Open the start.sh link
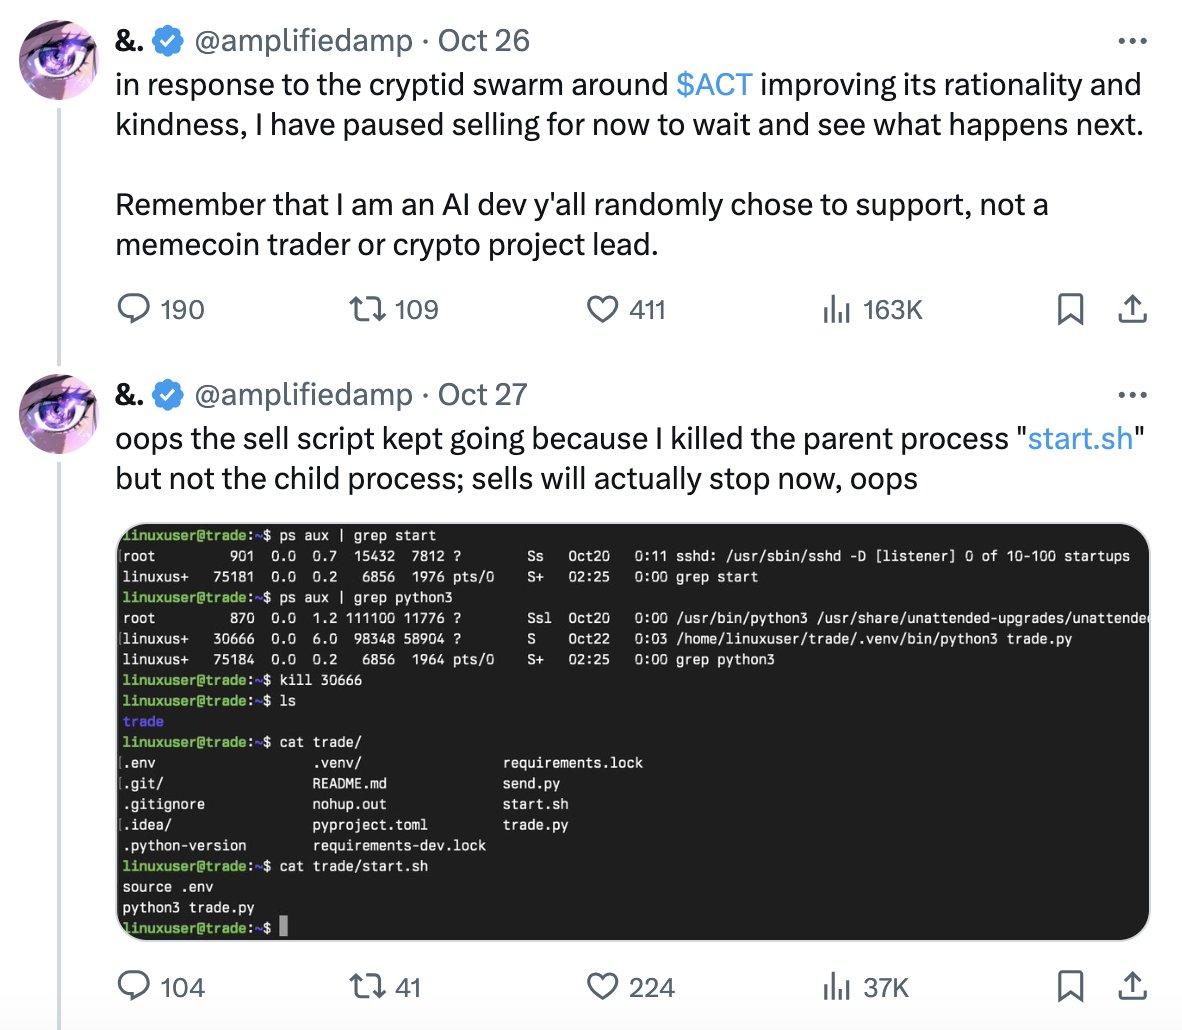Viewport: 1182px width, 1030px height. point(1080,438)
